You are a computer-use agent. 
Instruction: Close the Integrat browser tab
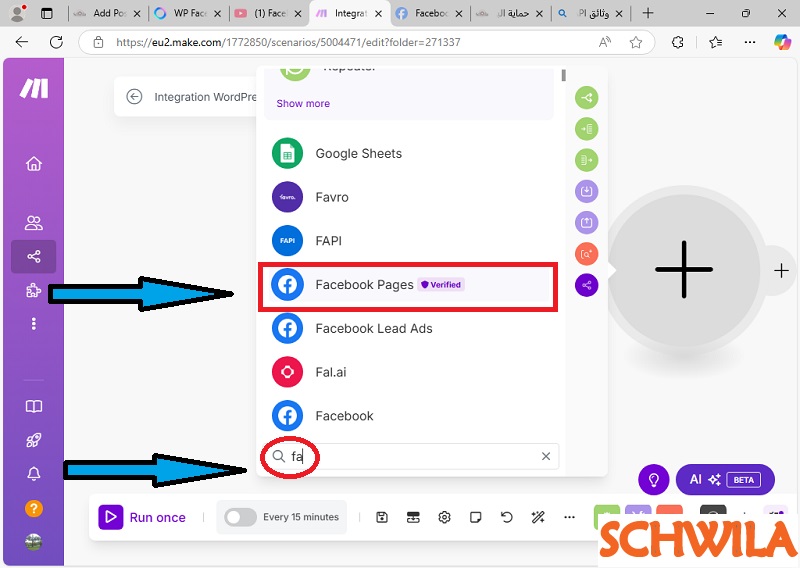click(379, 14)
